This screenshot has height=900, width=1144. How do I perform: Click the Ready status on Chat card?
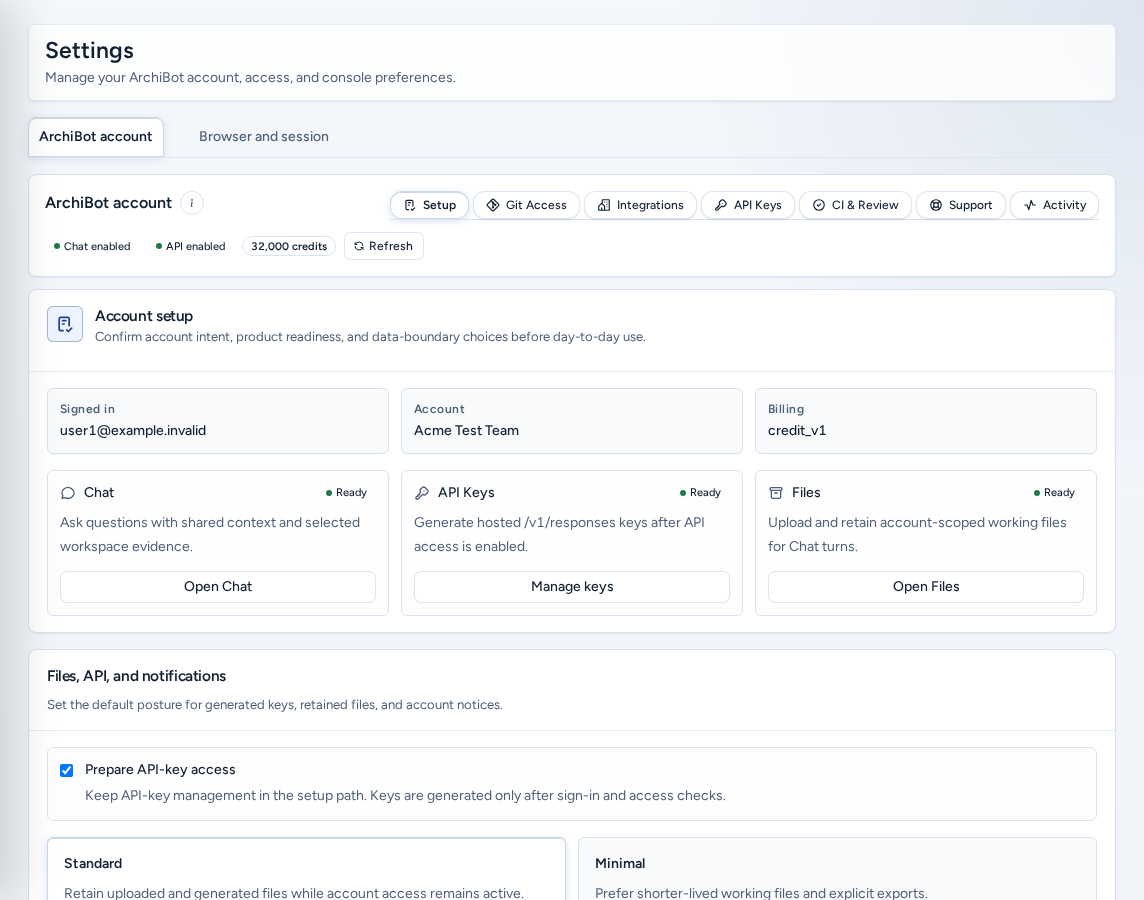pyautogui.click(x=347, y=493)
